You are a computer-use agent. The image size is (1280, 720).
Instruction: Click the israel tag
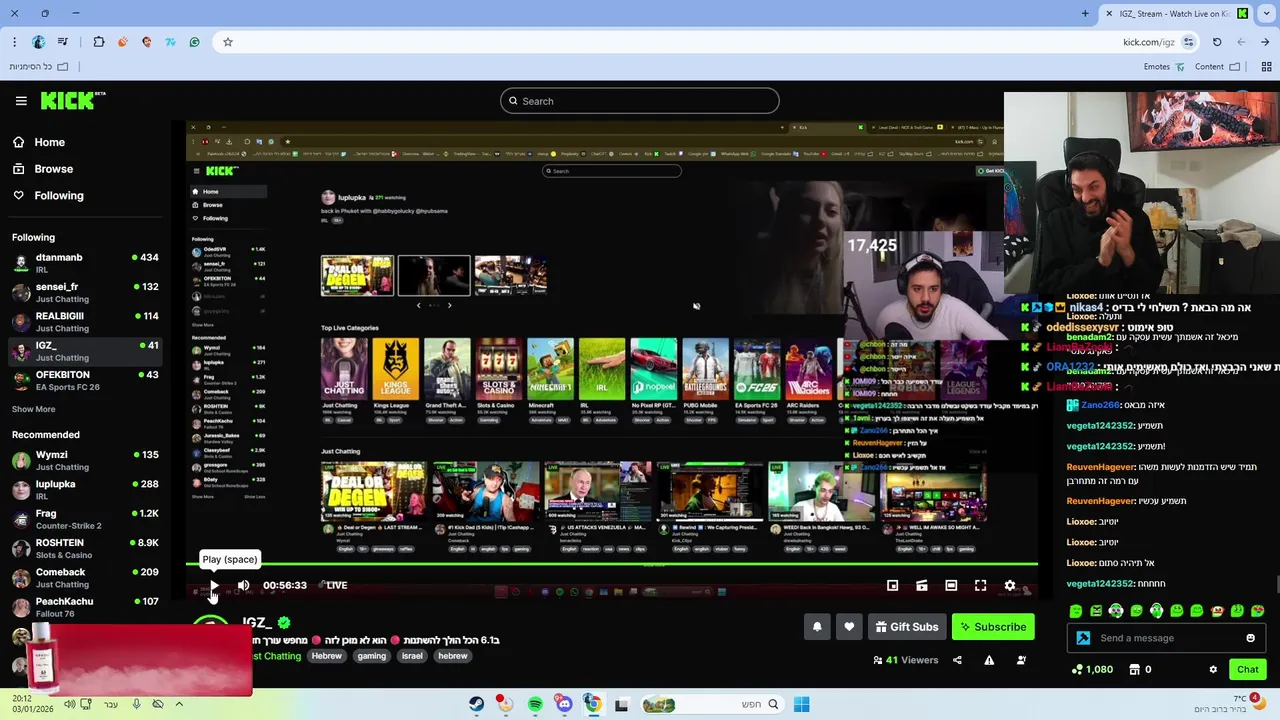[412, 656]
